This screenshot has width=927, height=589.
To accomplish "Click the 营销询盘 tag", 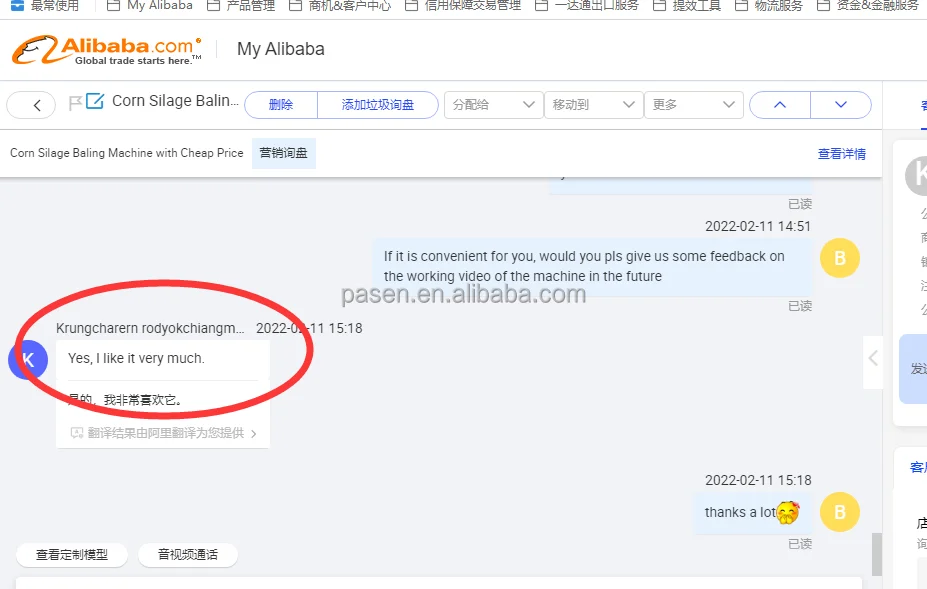I will [x=284, y=153].
